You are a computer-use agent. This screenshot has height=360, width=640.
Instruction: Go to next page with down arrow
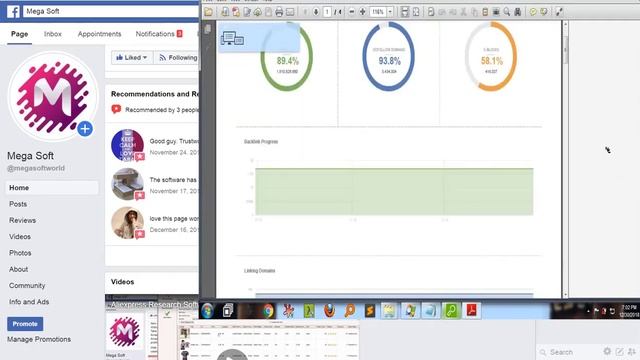point(316,12)
